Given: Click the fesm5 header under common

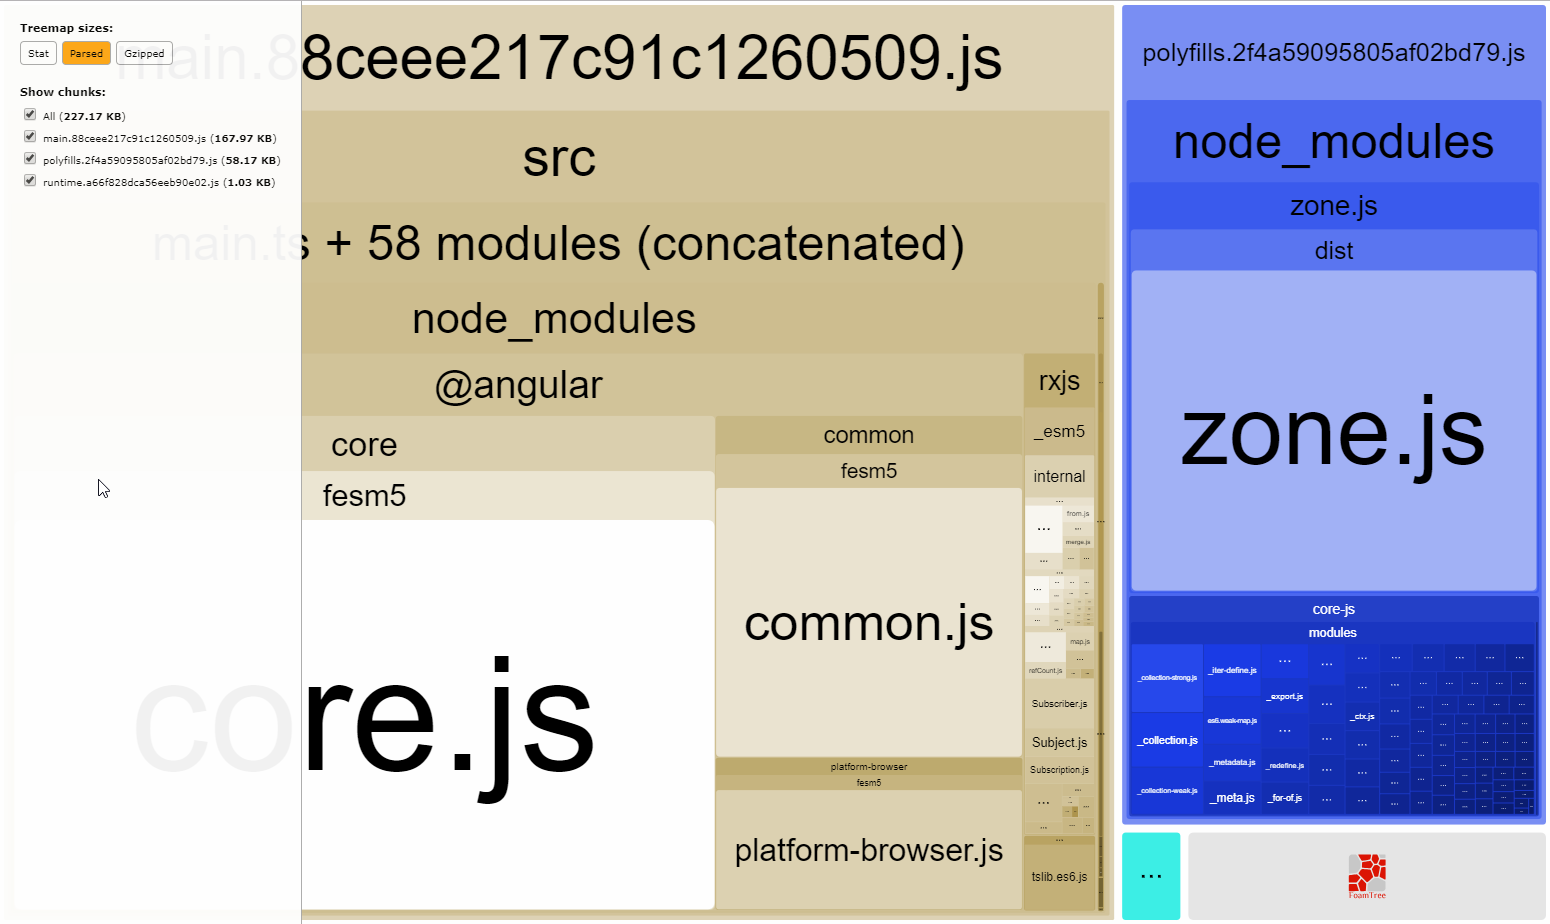Looking at the screenshot, I should point(869,471).
